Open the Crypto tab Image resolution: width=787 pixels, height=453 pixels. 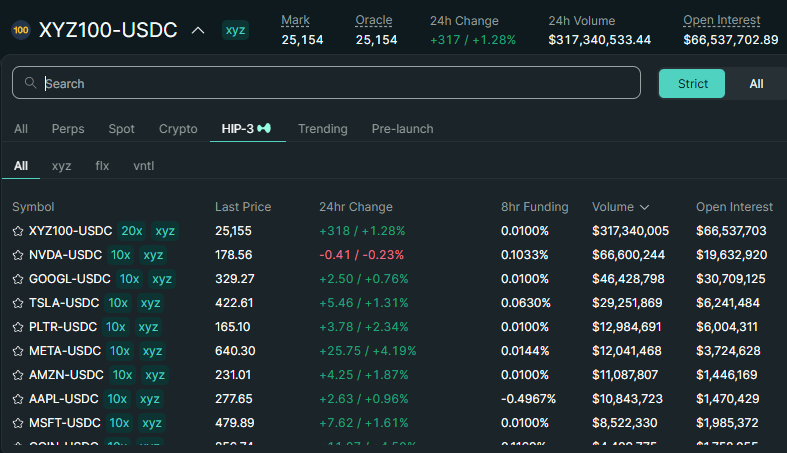178,129
